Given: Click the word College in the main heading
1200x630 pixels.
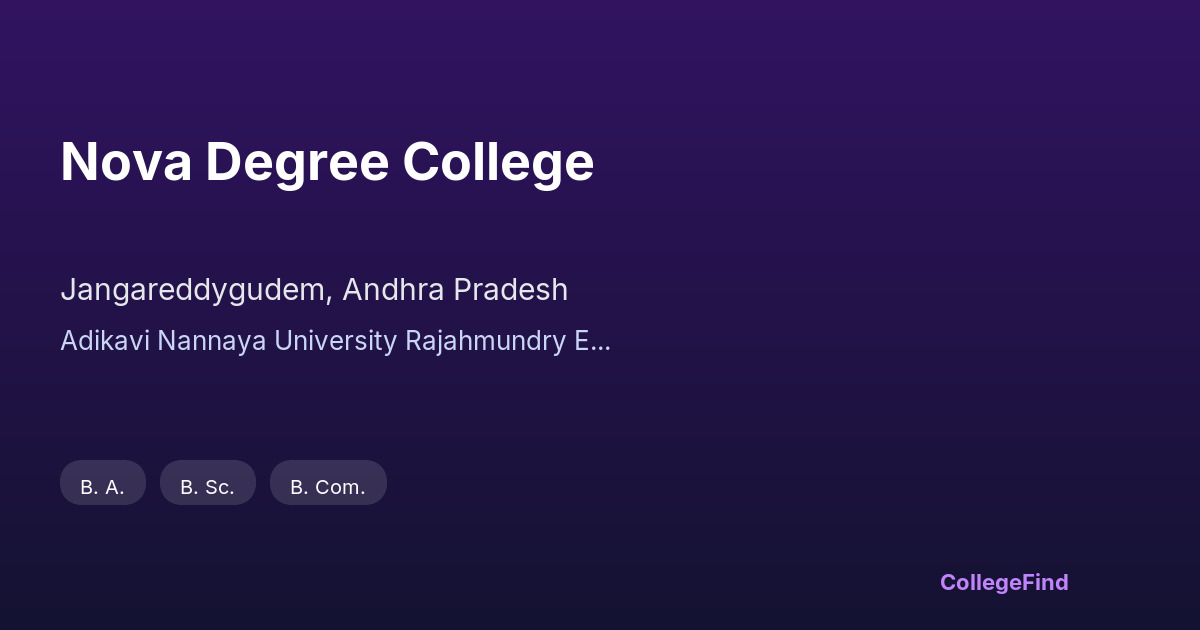Looking at the screenshot, I should (x=498, y=162).
